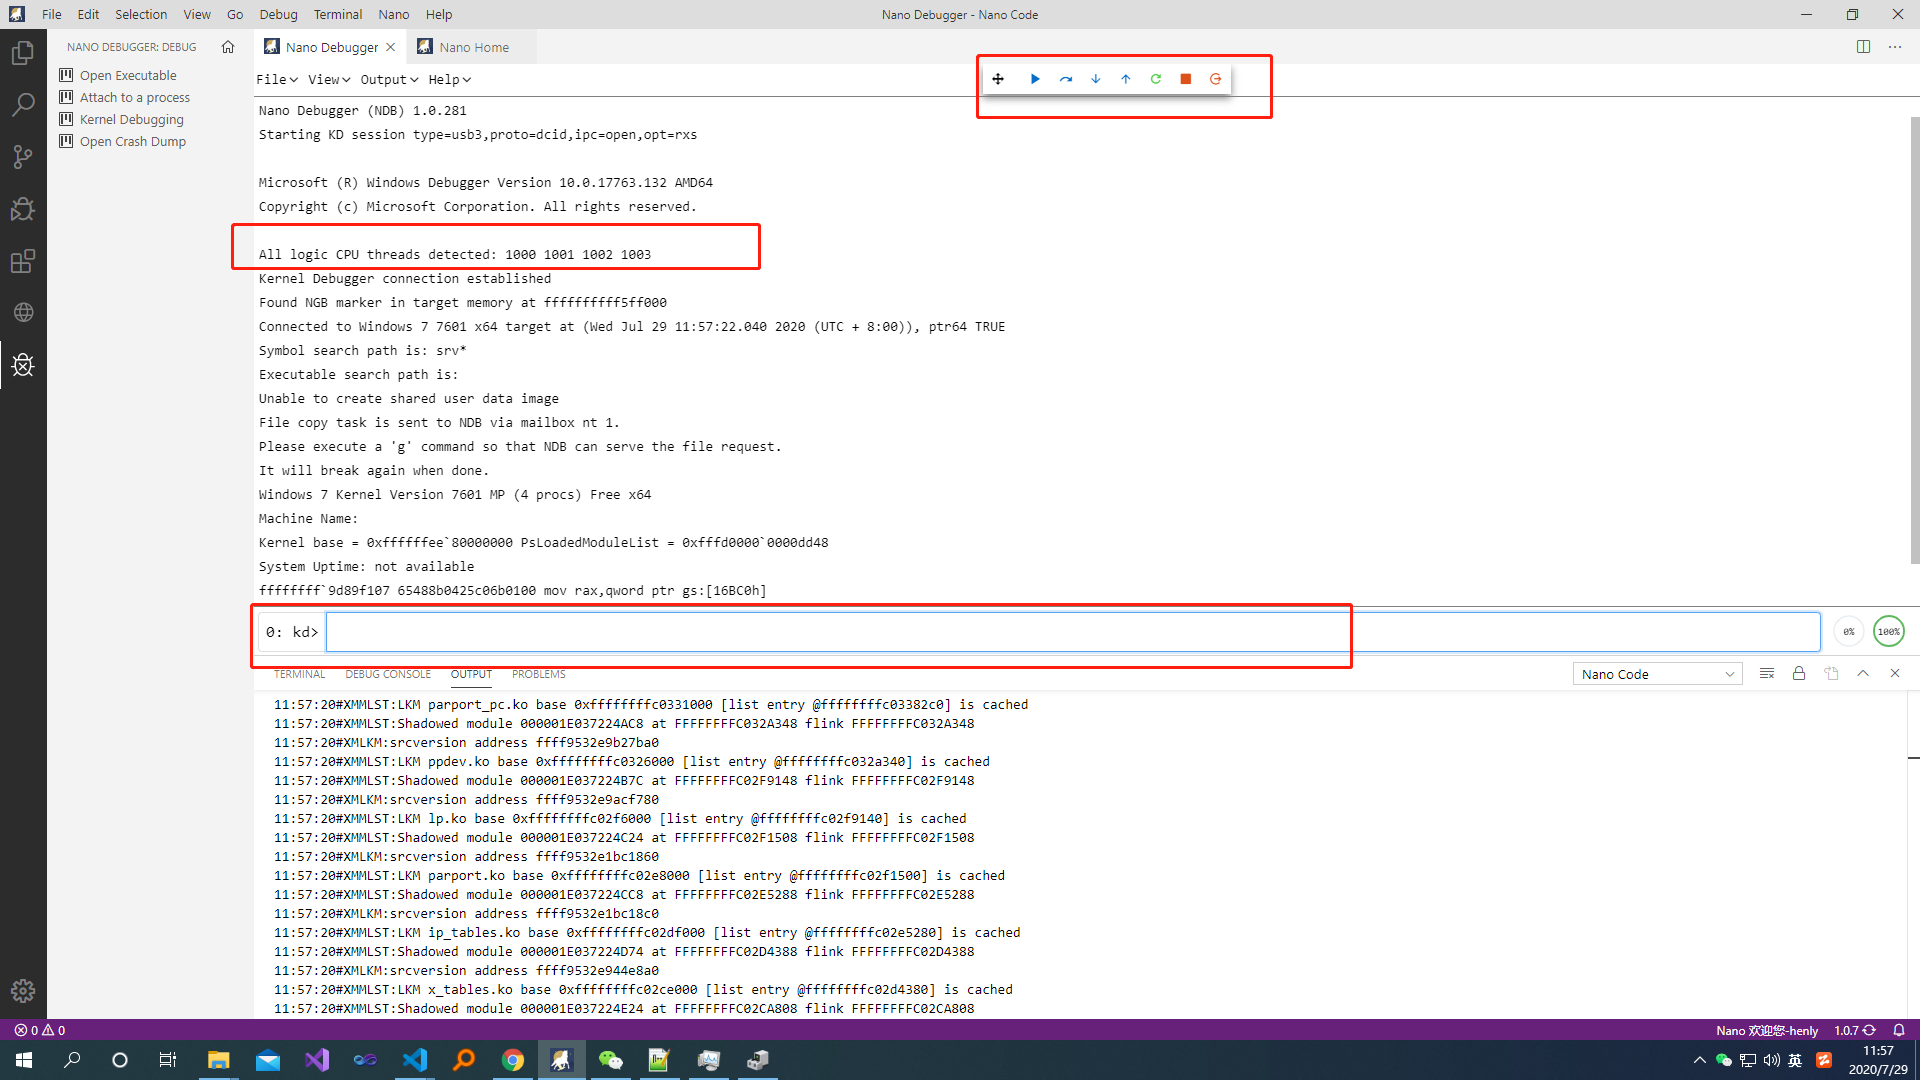Open the Nano Debugger activity icon
This screenshot has height=1080, width=1920.
pyautogui.click(x=23, y=365)
